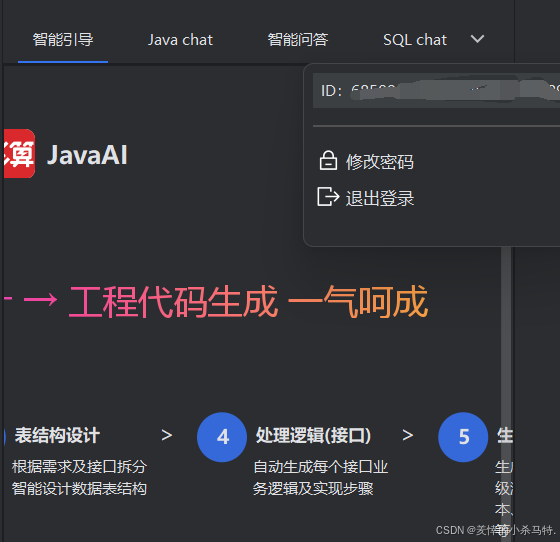
Task: Click the lock icon for 修改密码
Action: (328, 161)
